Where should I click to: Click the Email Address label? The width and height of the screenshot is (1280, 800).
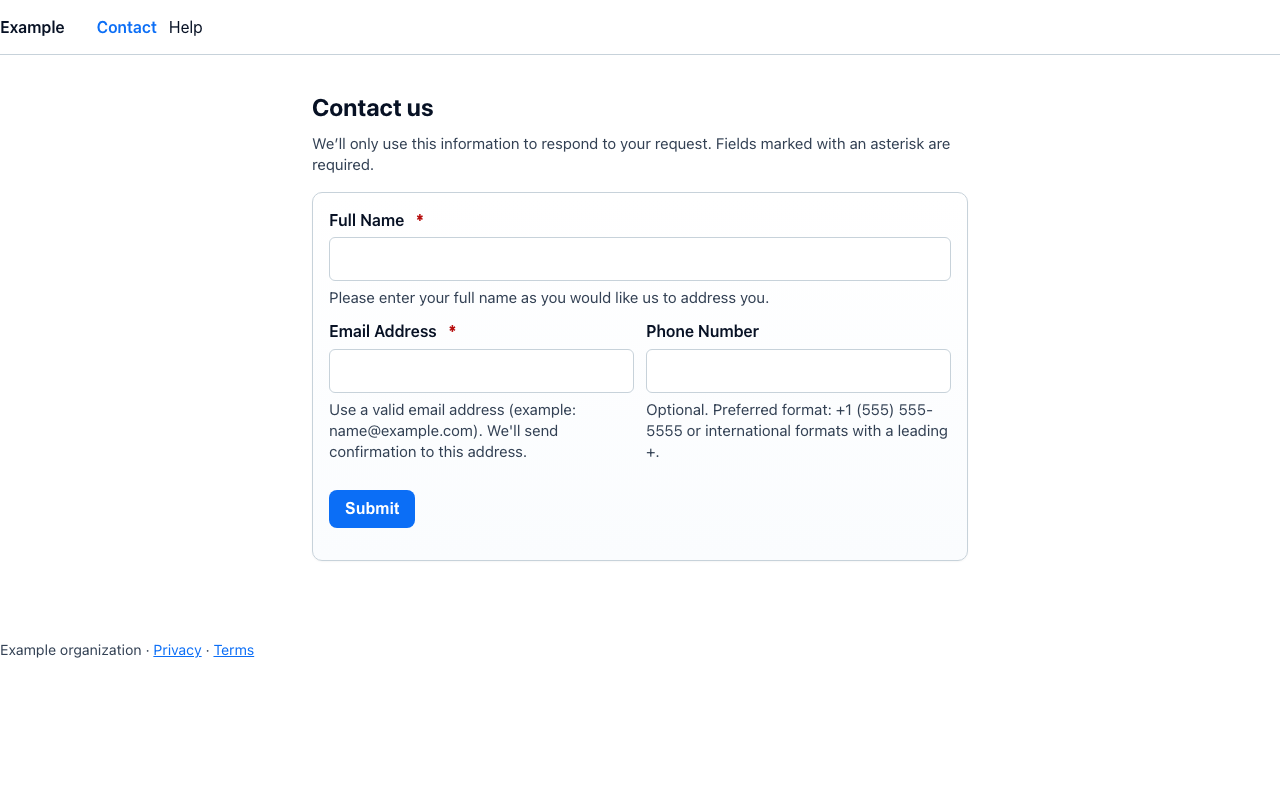(x=382, y=331)
